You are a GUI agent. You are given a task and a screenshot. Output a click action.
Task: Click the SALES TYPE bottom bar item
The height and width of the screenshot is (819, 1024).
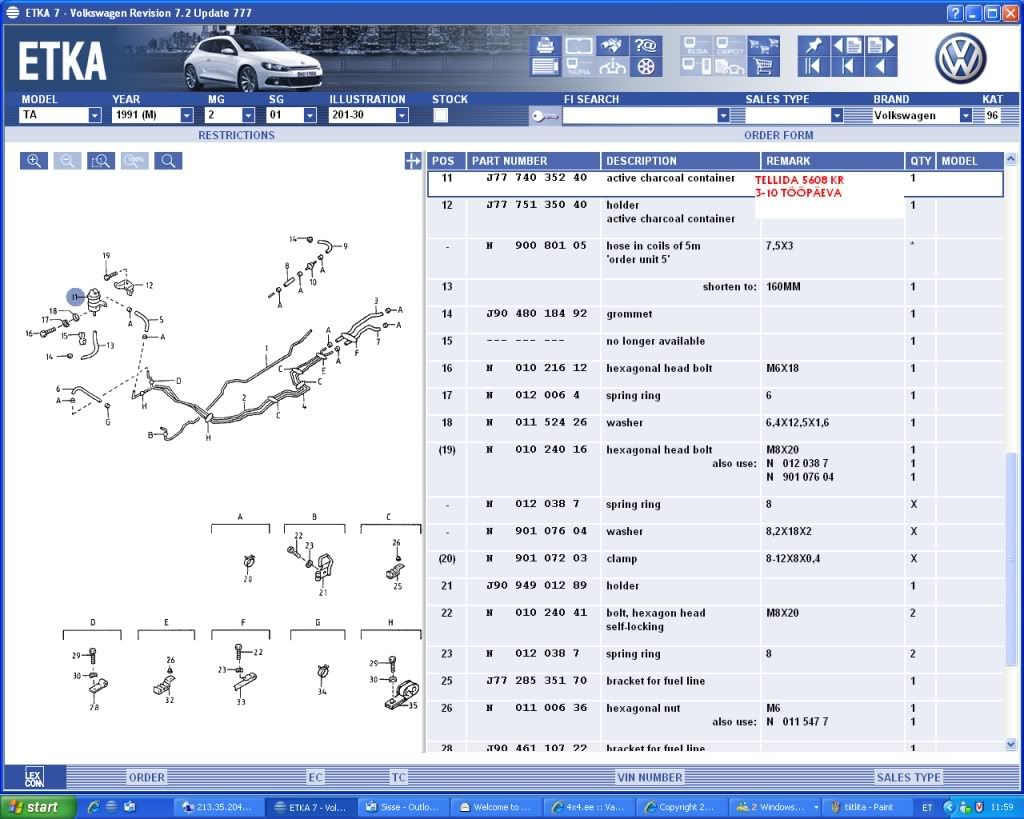coord(908,777)
